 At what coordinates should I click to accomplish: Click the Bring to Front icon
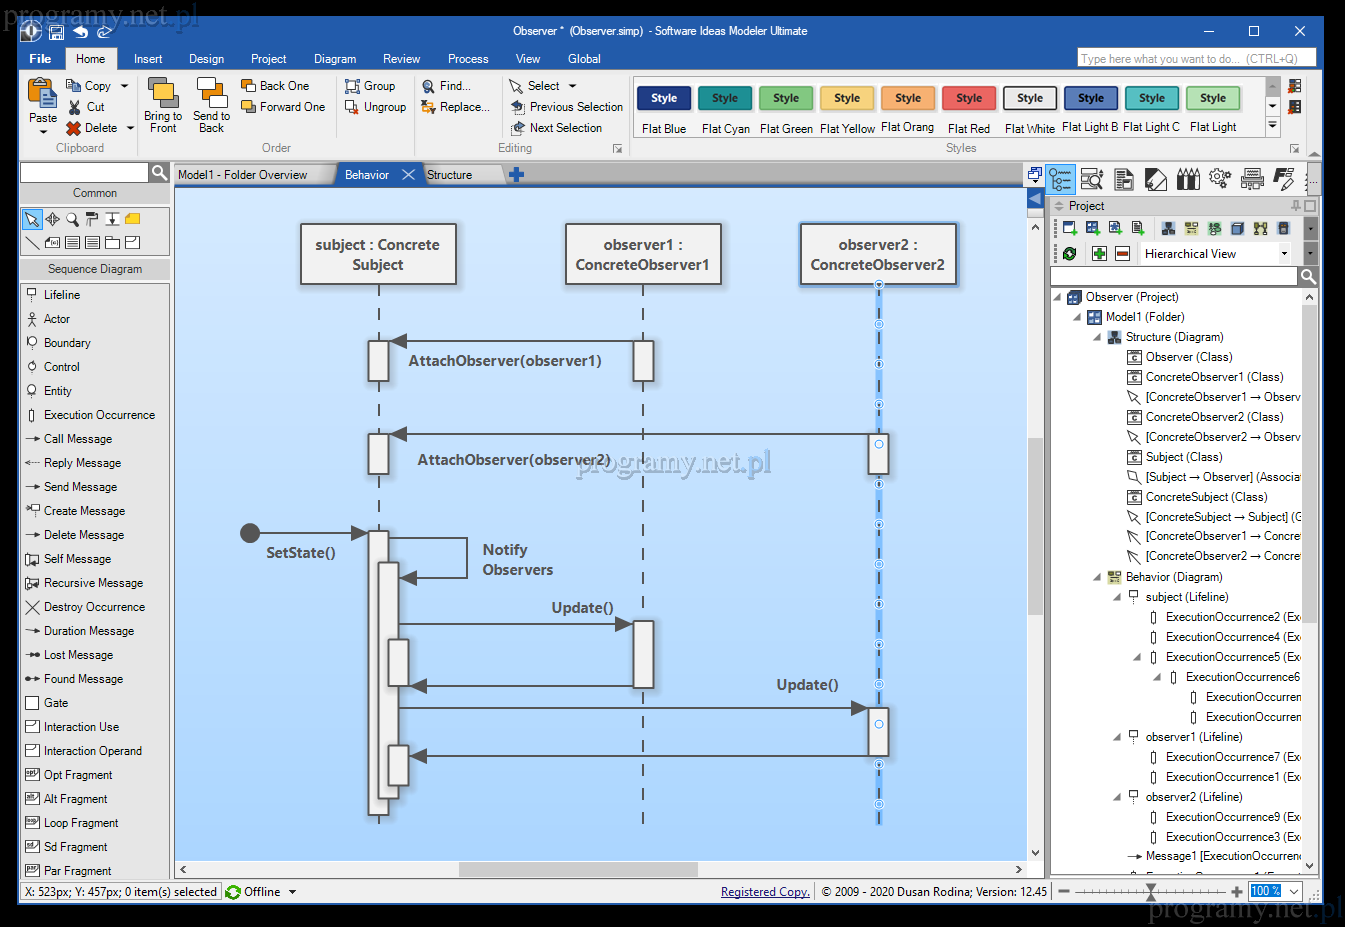(x=162, y=94)
